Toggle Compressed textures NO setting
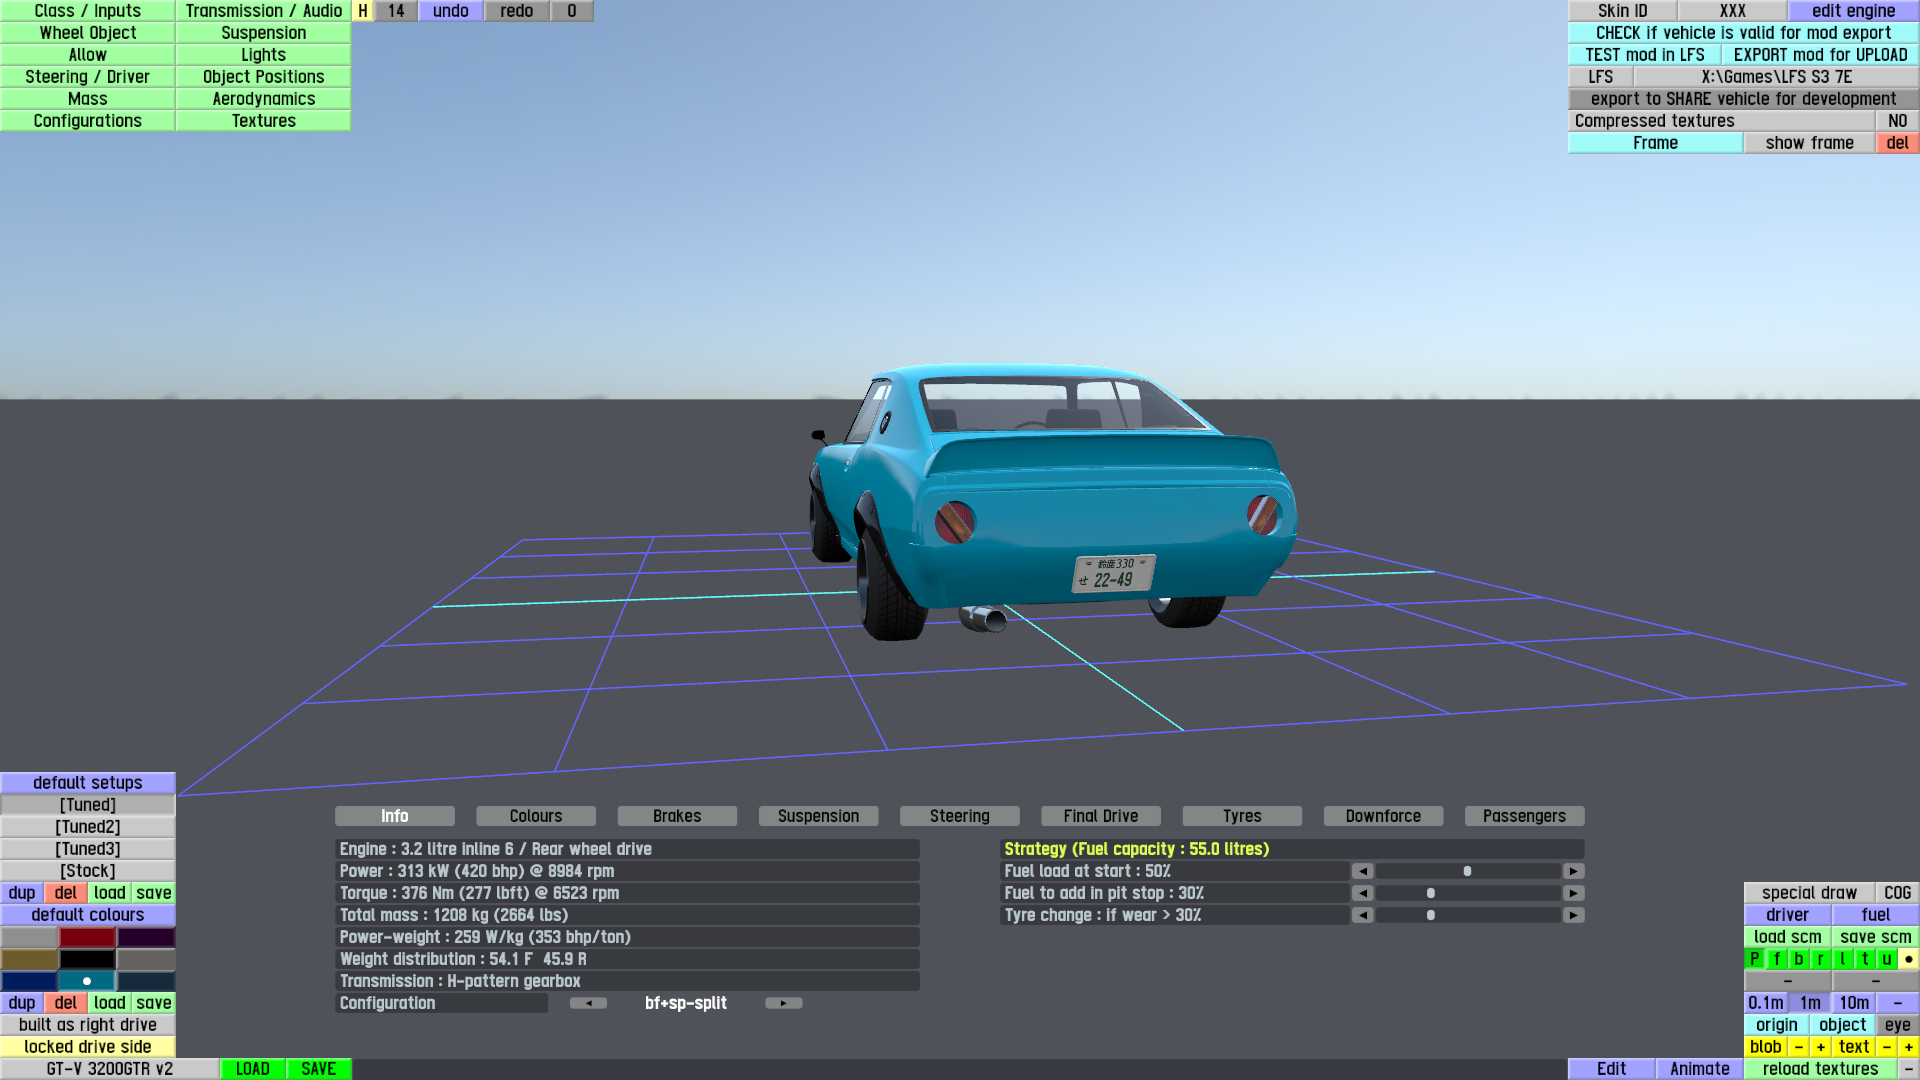 [1897, 121]
